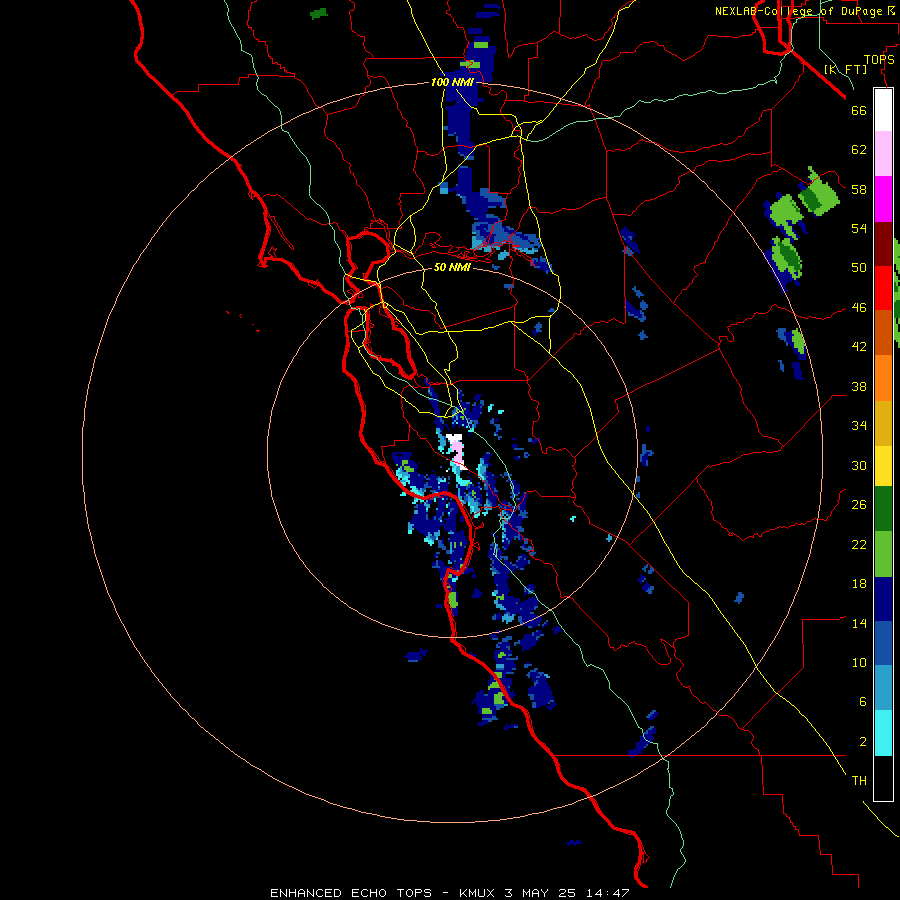Click the light green 22 kft legend swatch

click(x=883, y=554)
